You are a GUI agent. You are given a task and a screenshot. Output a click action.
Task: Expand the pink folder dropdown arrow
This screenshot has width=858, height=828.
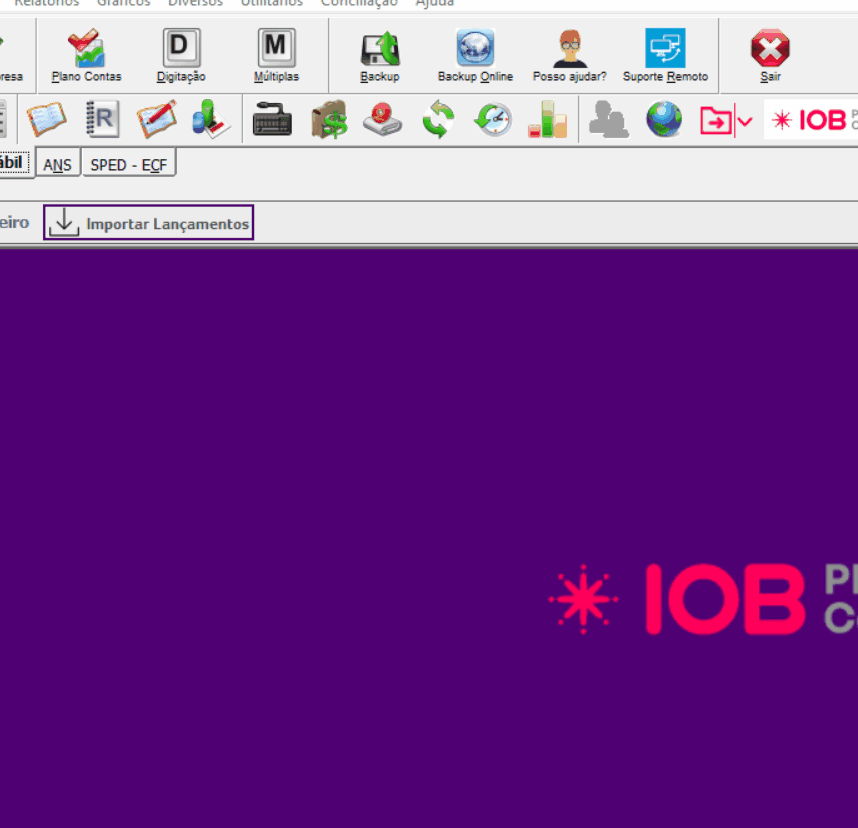click(x=745, y=122)
